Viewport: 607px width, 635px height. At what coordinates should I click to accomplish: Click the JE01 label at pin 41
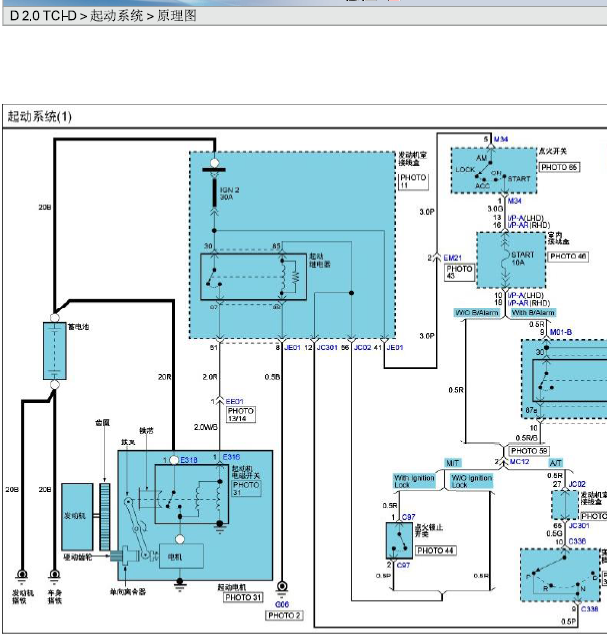pyautogui.click(x=395, y=347)
